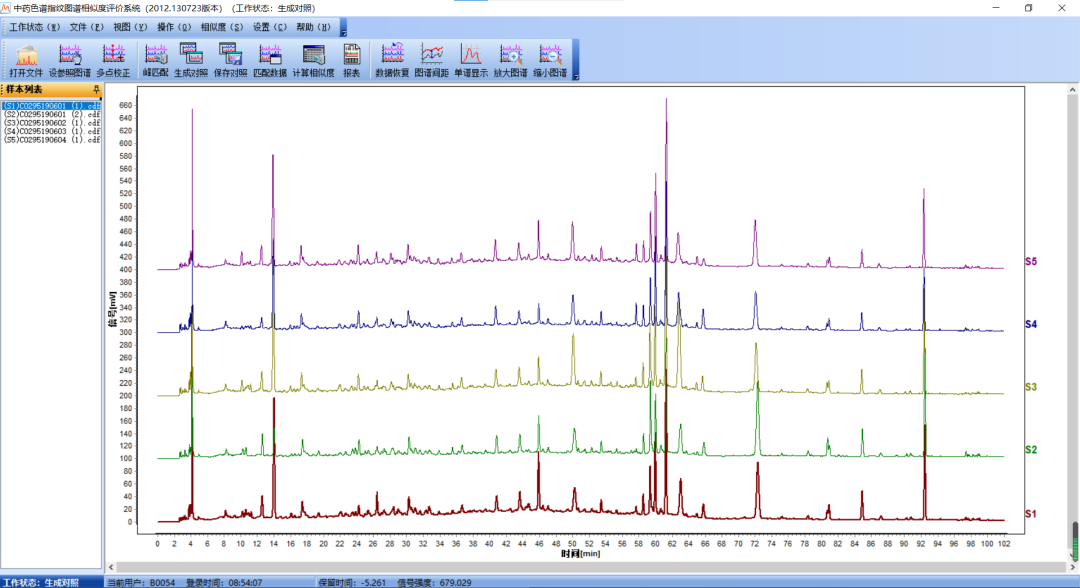Toggle pin on 样本列表 panel
Image resolution: width=1080 pixels, height=588 pixels.
pyautogui.click(x=96, y=90)
